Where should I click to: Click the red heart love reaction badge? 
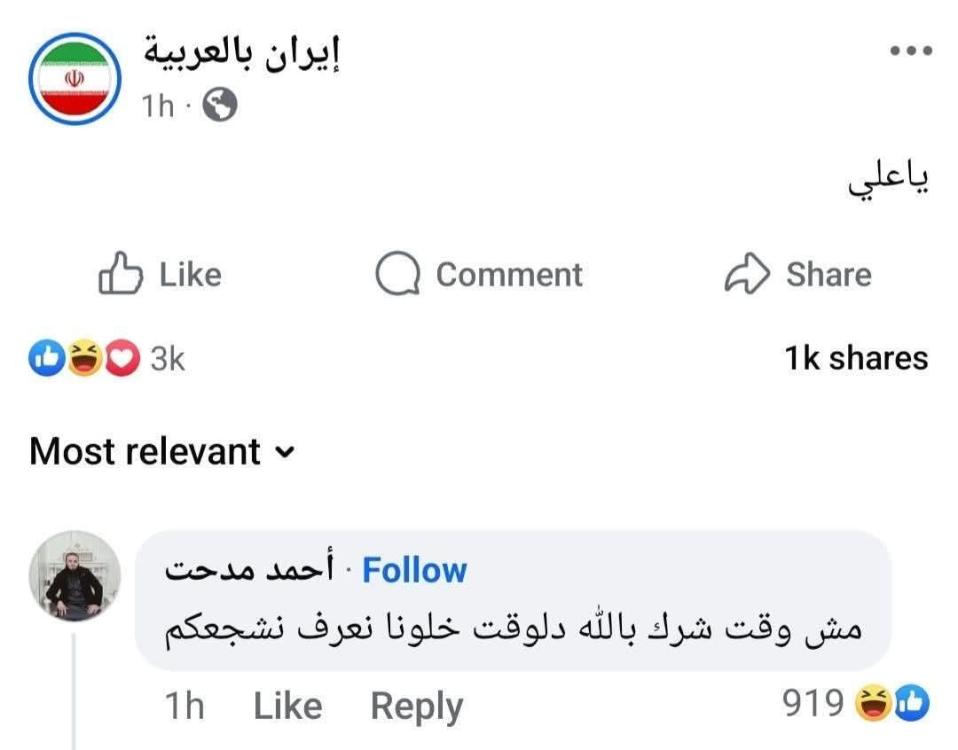[x=122, y=358]
